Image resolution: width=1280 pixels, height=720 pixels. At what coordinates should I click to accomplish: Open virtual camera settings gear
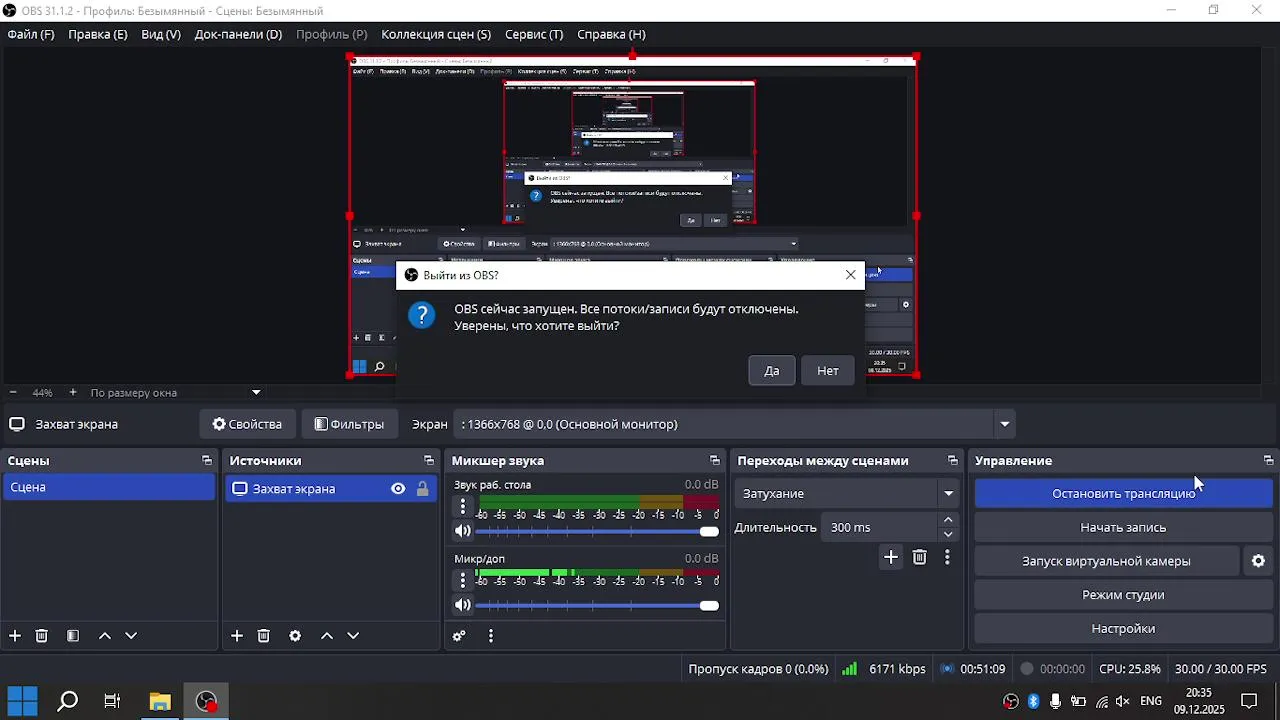point(1259,561)
